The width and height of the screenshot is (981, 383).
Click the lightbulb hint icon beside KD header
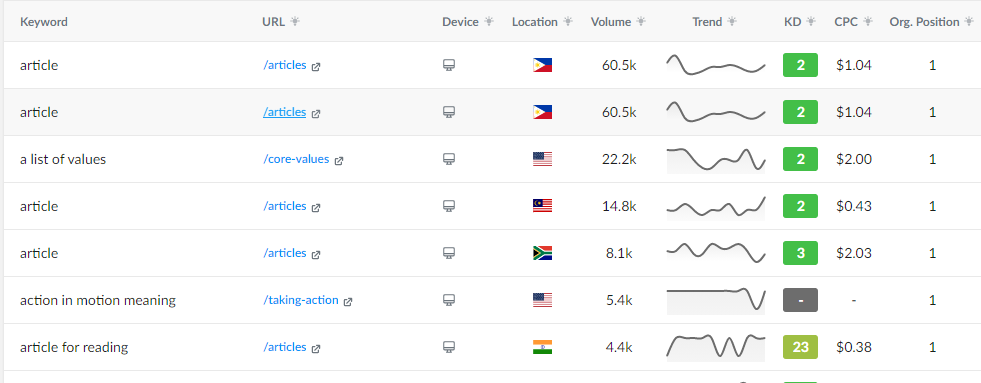(811, 21)
